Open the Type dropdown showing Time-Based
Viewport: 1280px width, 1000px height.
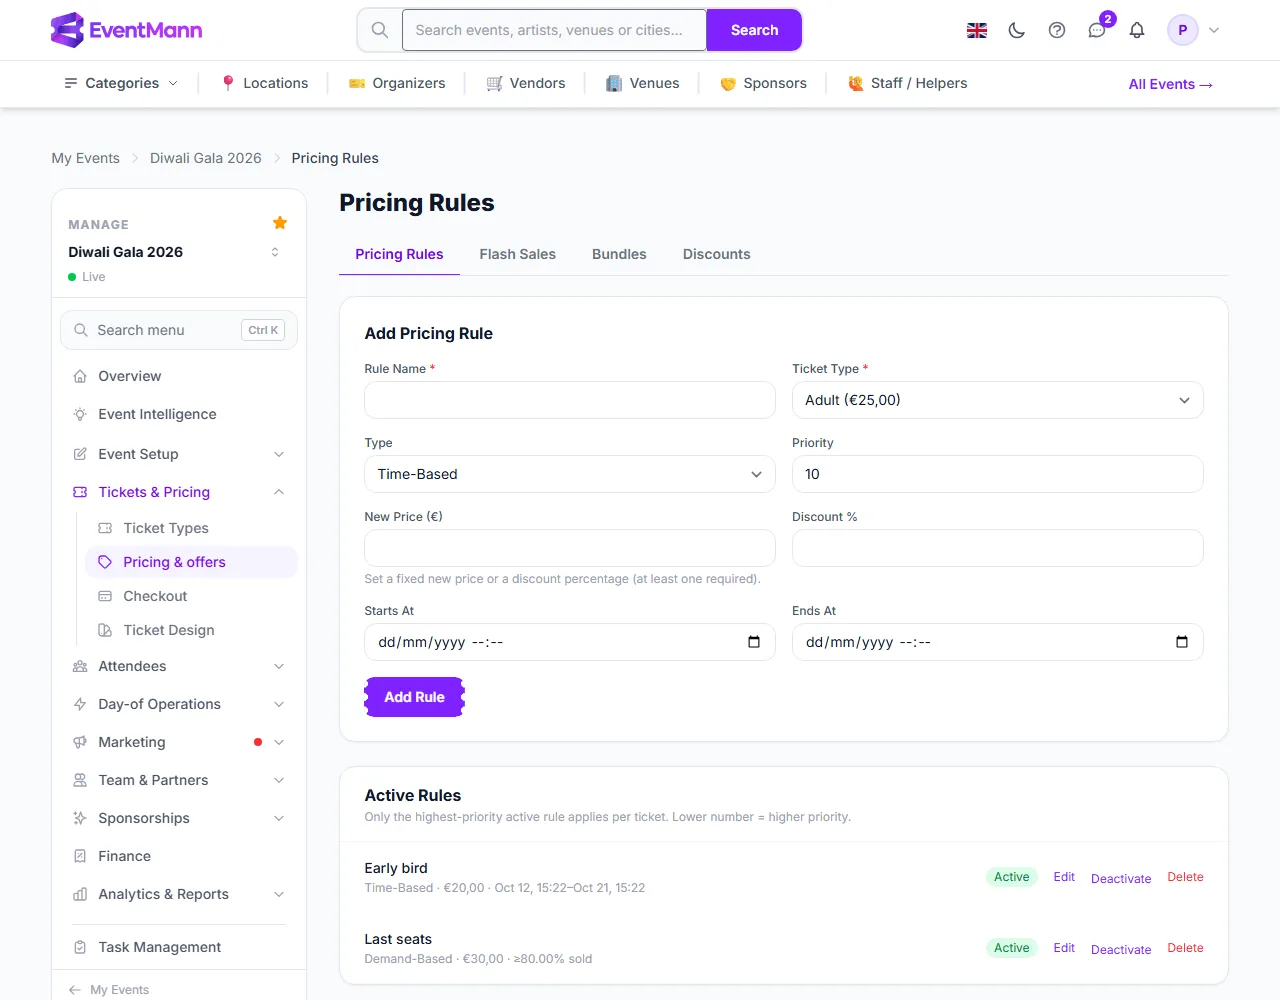coord(570,474)
